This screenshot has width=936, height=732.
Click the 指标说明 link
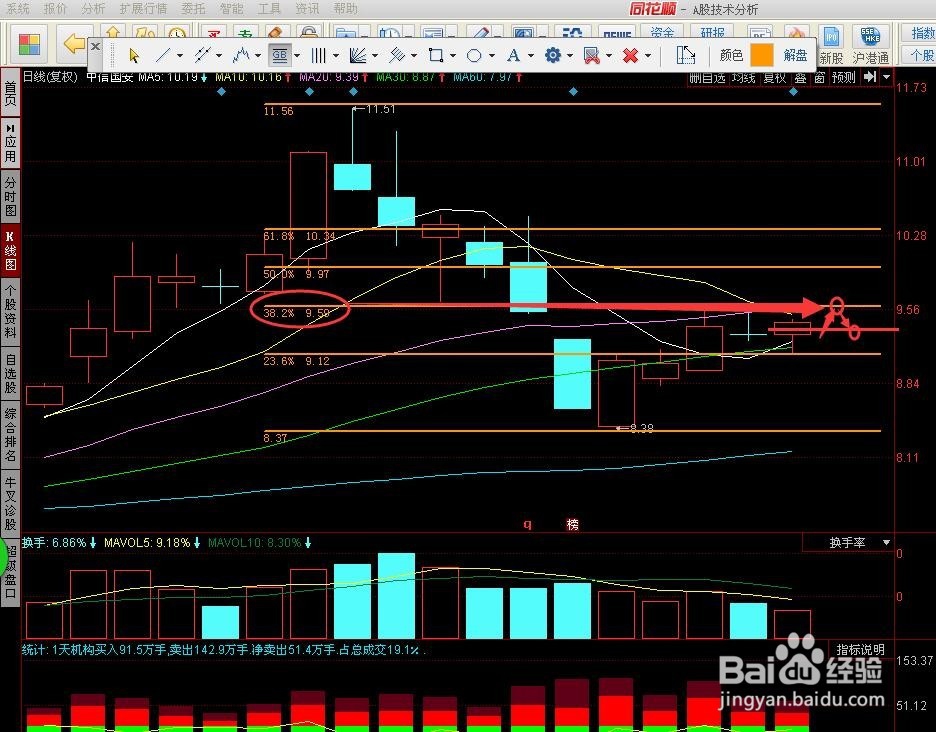tap(860, 650)
